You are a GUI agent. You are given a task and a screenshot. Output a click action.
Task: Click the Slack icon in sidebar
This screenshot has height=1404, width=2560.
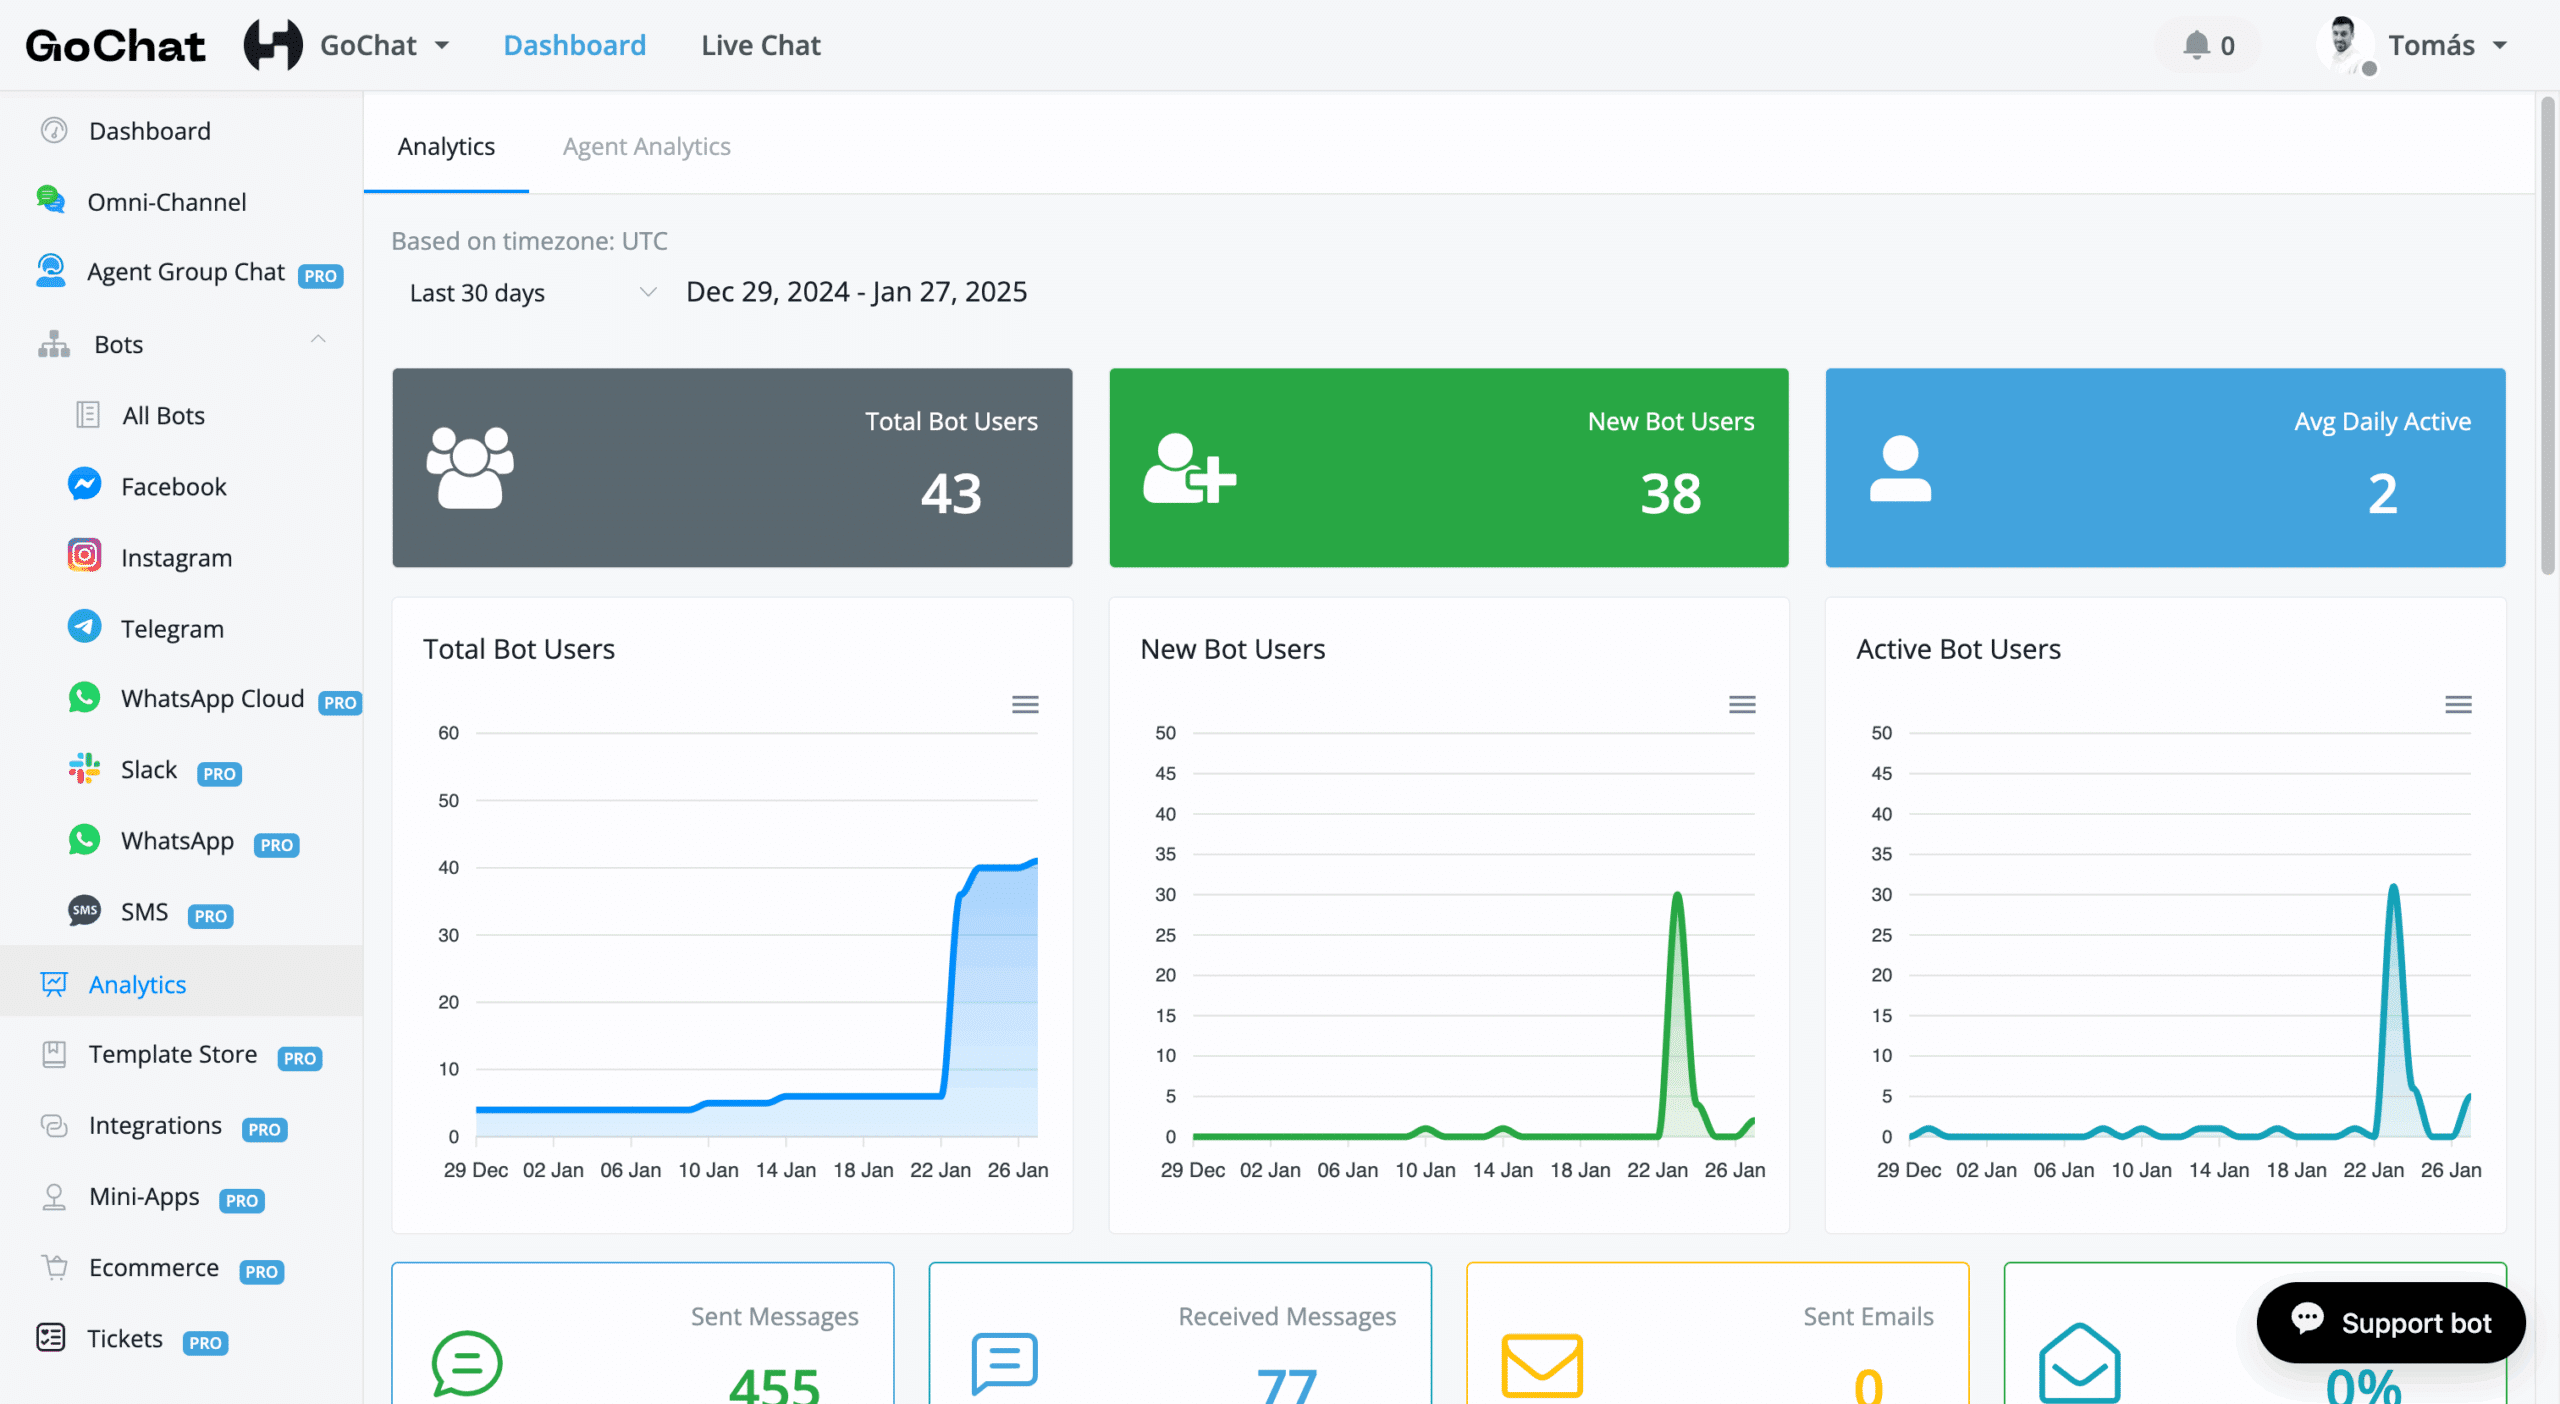click(84, 769)
